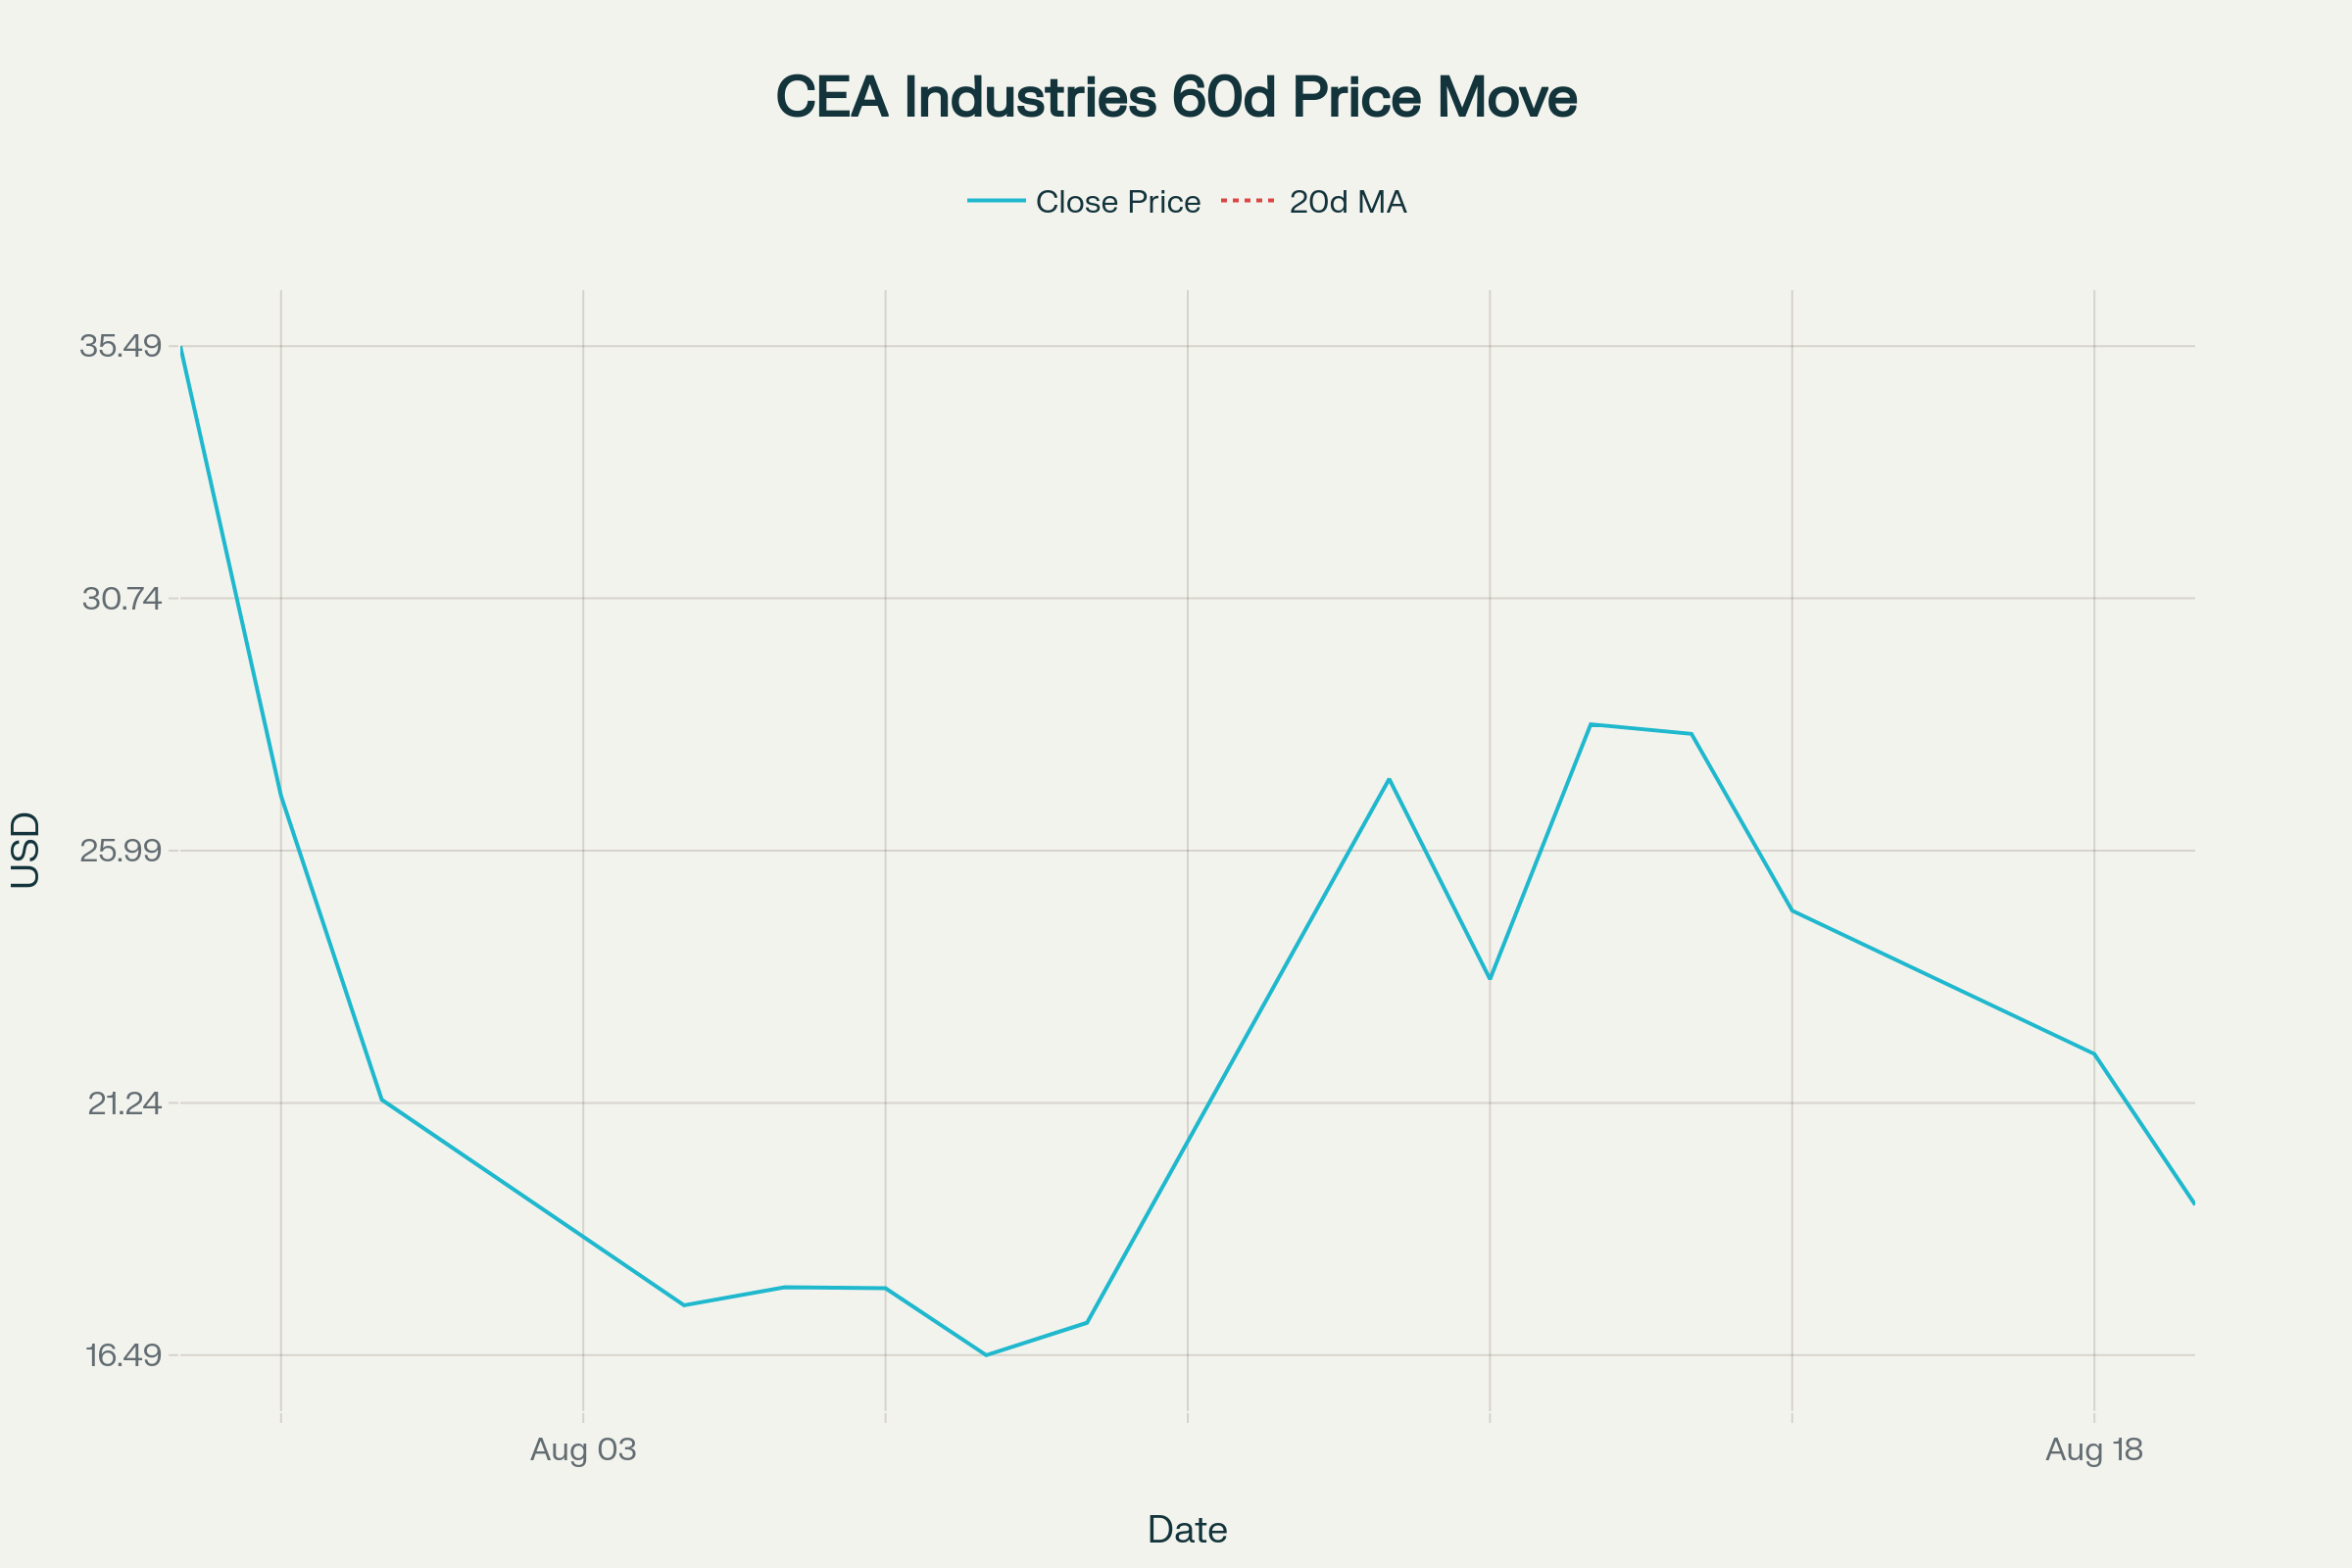Viewport: 2352px width, 1568px height.
Task: Click the chart title CEA Industries 60d Price Move
Action: click(x=1176, y=98)
